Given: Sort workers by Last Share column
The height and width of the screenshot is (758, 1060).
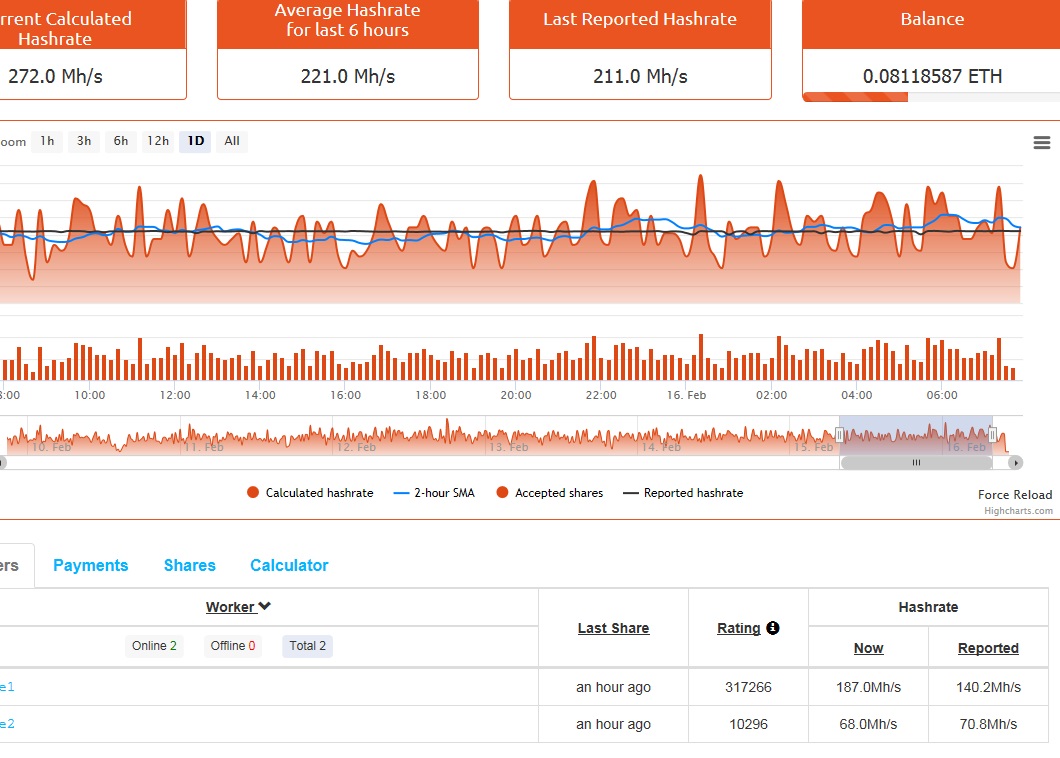Looking at the screenshot, I should point(613,628).
